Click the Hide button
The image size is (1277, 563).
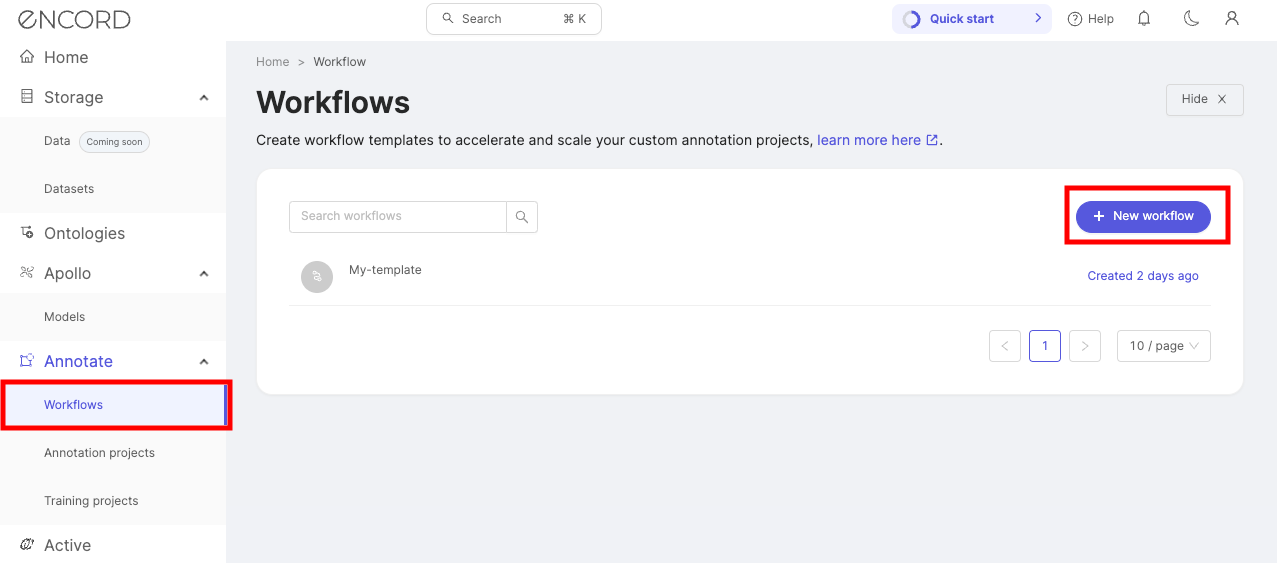[1204, 99]
